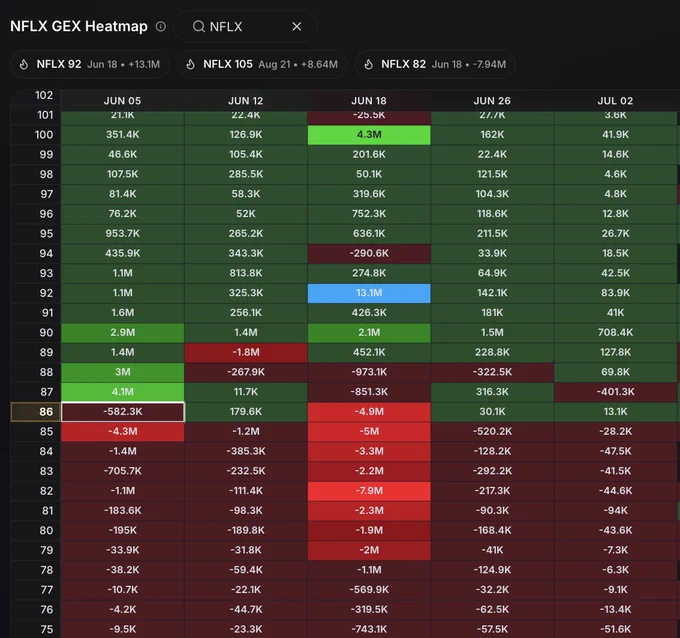Clear the NFLX search with X icon
Viewport: 680px width, 638px height.
pos(297,26)
